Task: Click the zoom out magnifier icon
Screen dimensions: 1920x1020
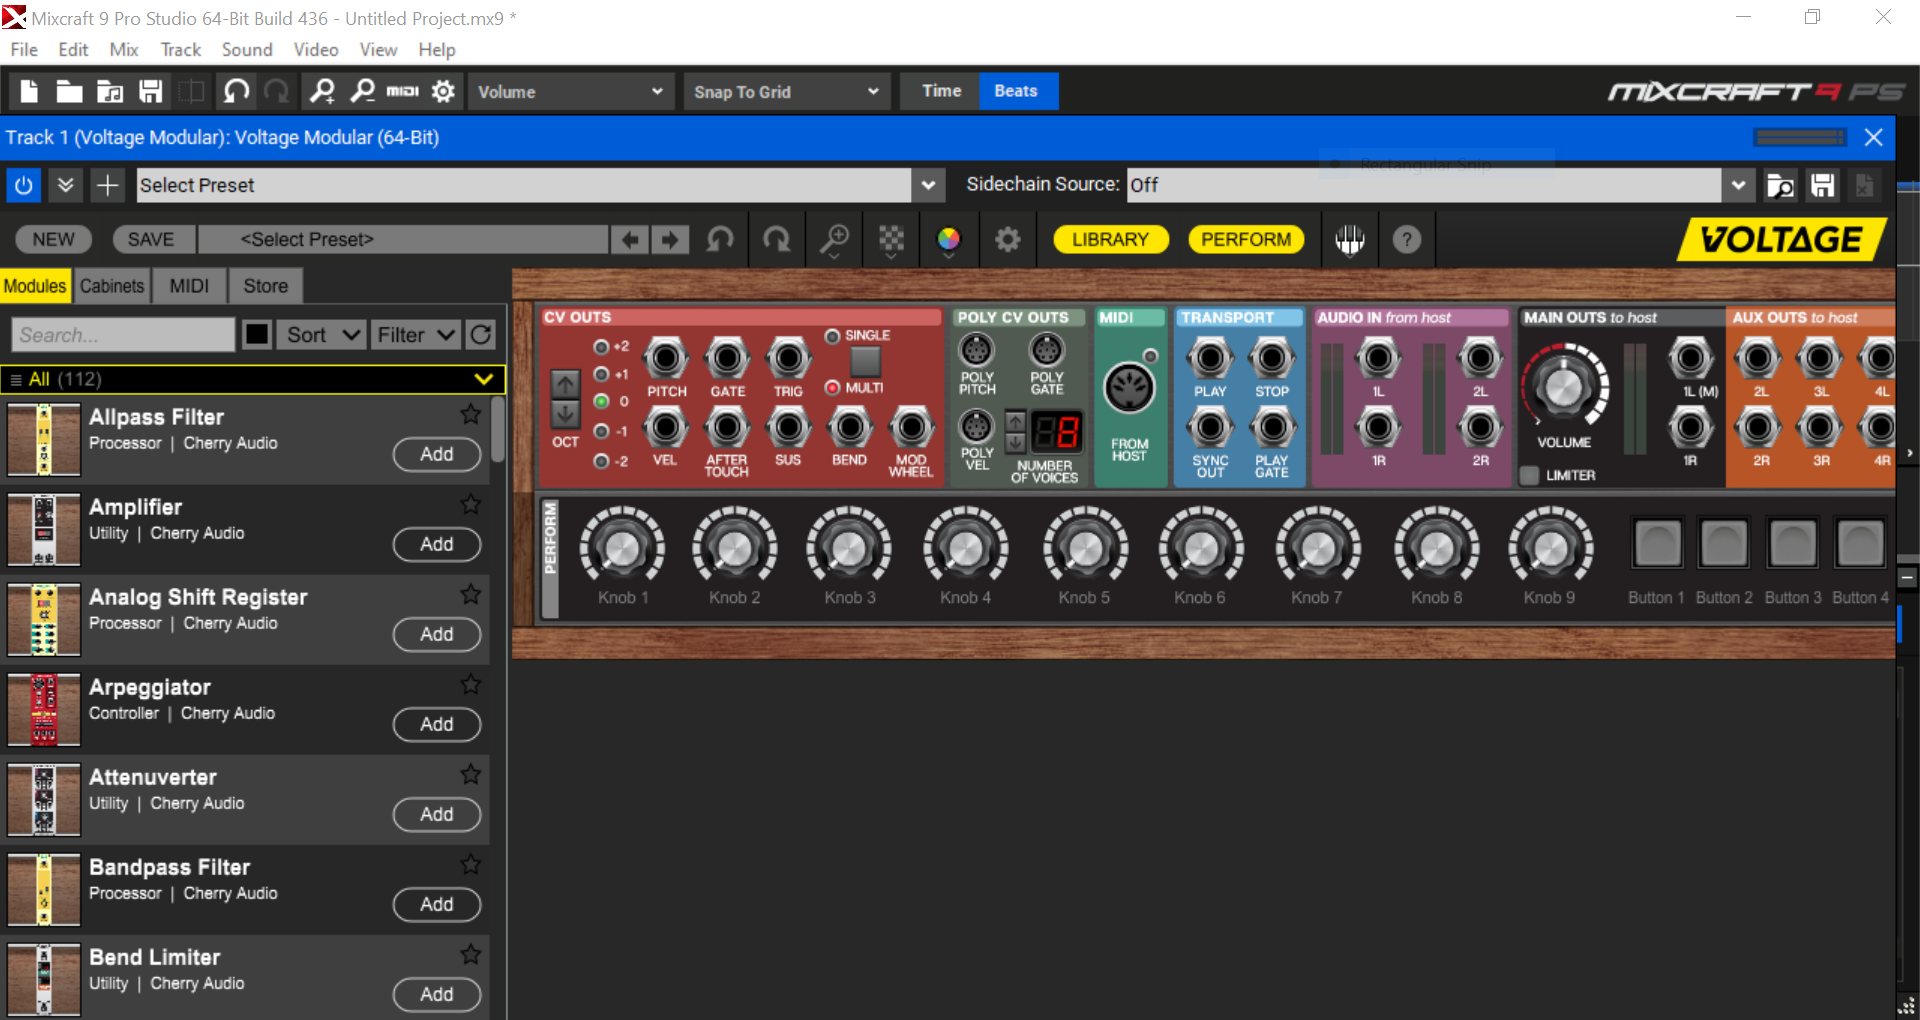Action: (x=362, y=92)
